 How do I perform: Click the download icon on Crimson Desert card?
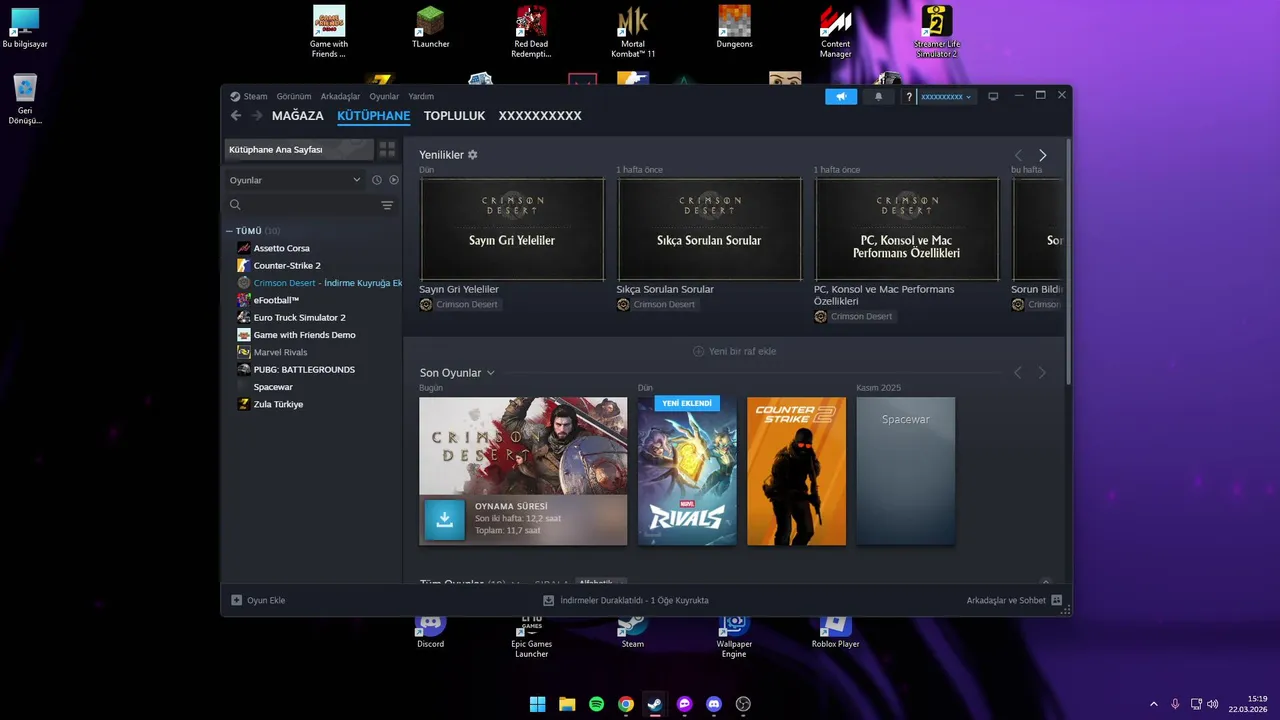coord(445,520)
